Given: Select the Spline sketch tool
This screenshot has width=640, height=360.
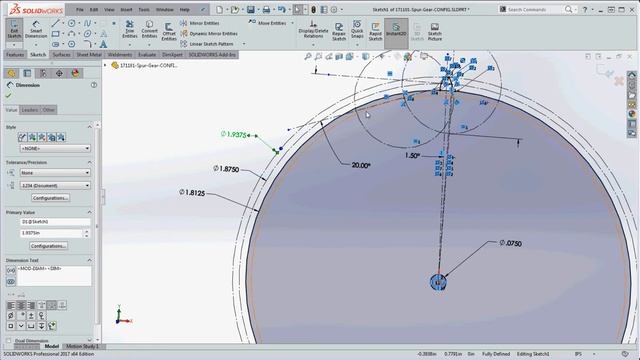Looking at the screenshot, I should pos(87,23).
